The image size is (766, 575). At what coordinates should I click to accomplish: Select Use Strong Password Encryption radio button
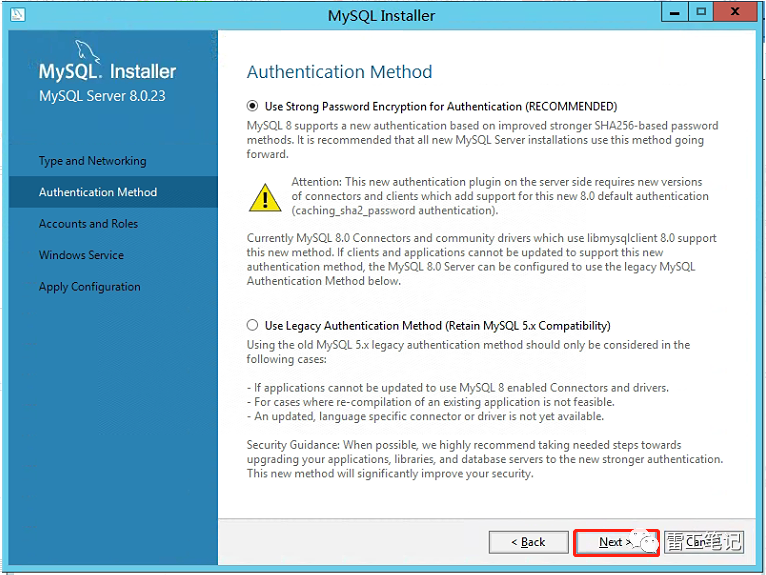pos(252,106)
